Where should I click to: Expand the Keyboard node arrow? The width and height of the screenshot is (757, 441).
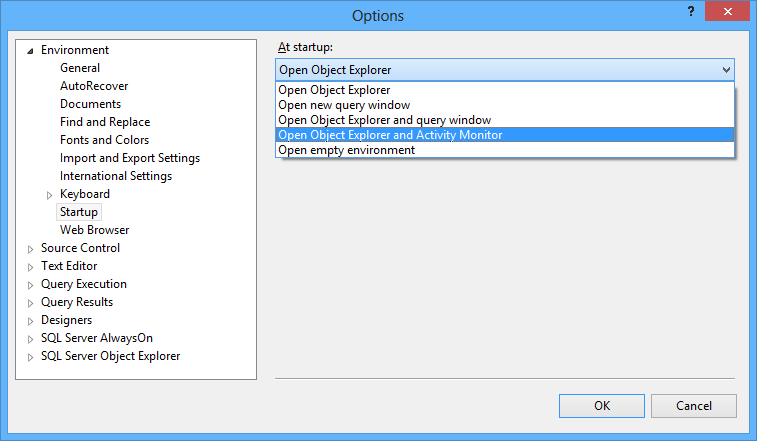coord(49,195)
